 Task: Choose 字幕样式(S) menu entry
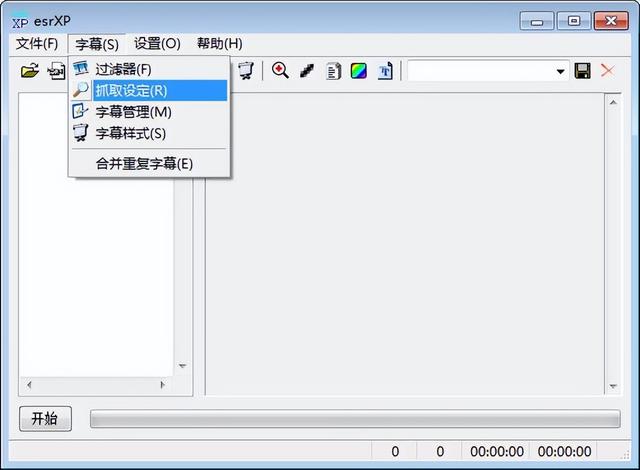[149, 133]
